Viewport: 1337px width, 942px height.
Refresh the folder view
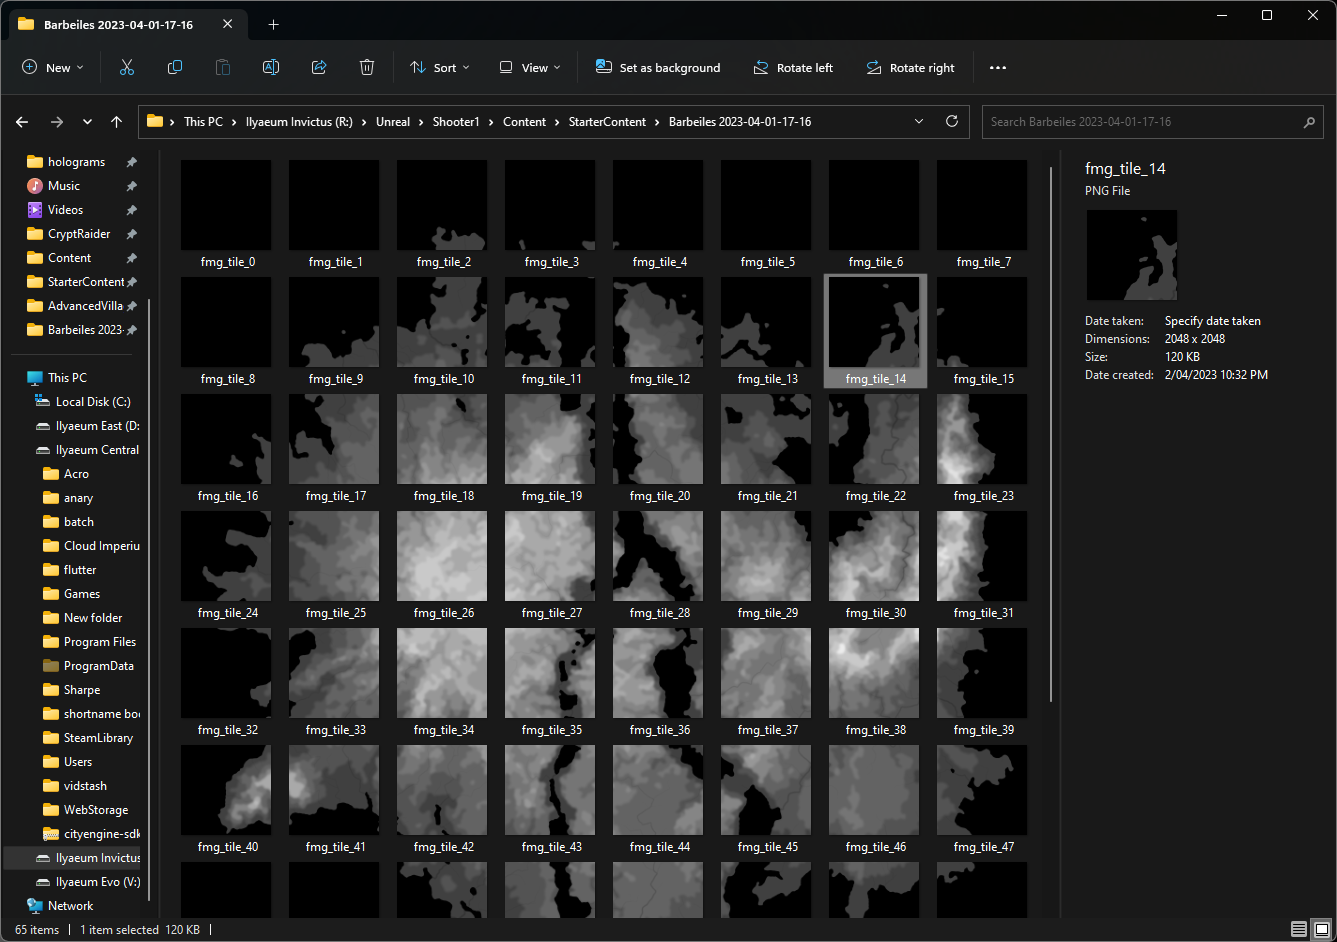coord(951,121)
